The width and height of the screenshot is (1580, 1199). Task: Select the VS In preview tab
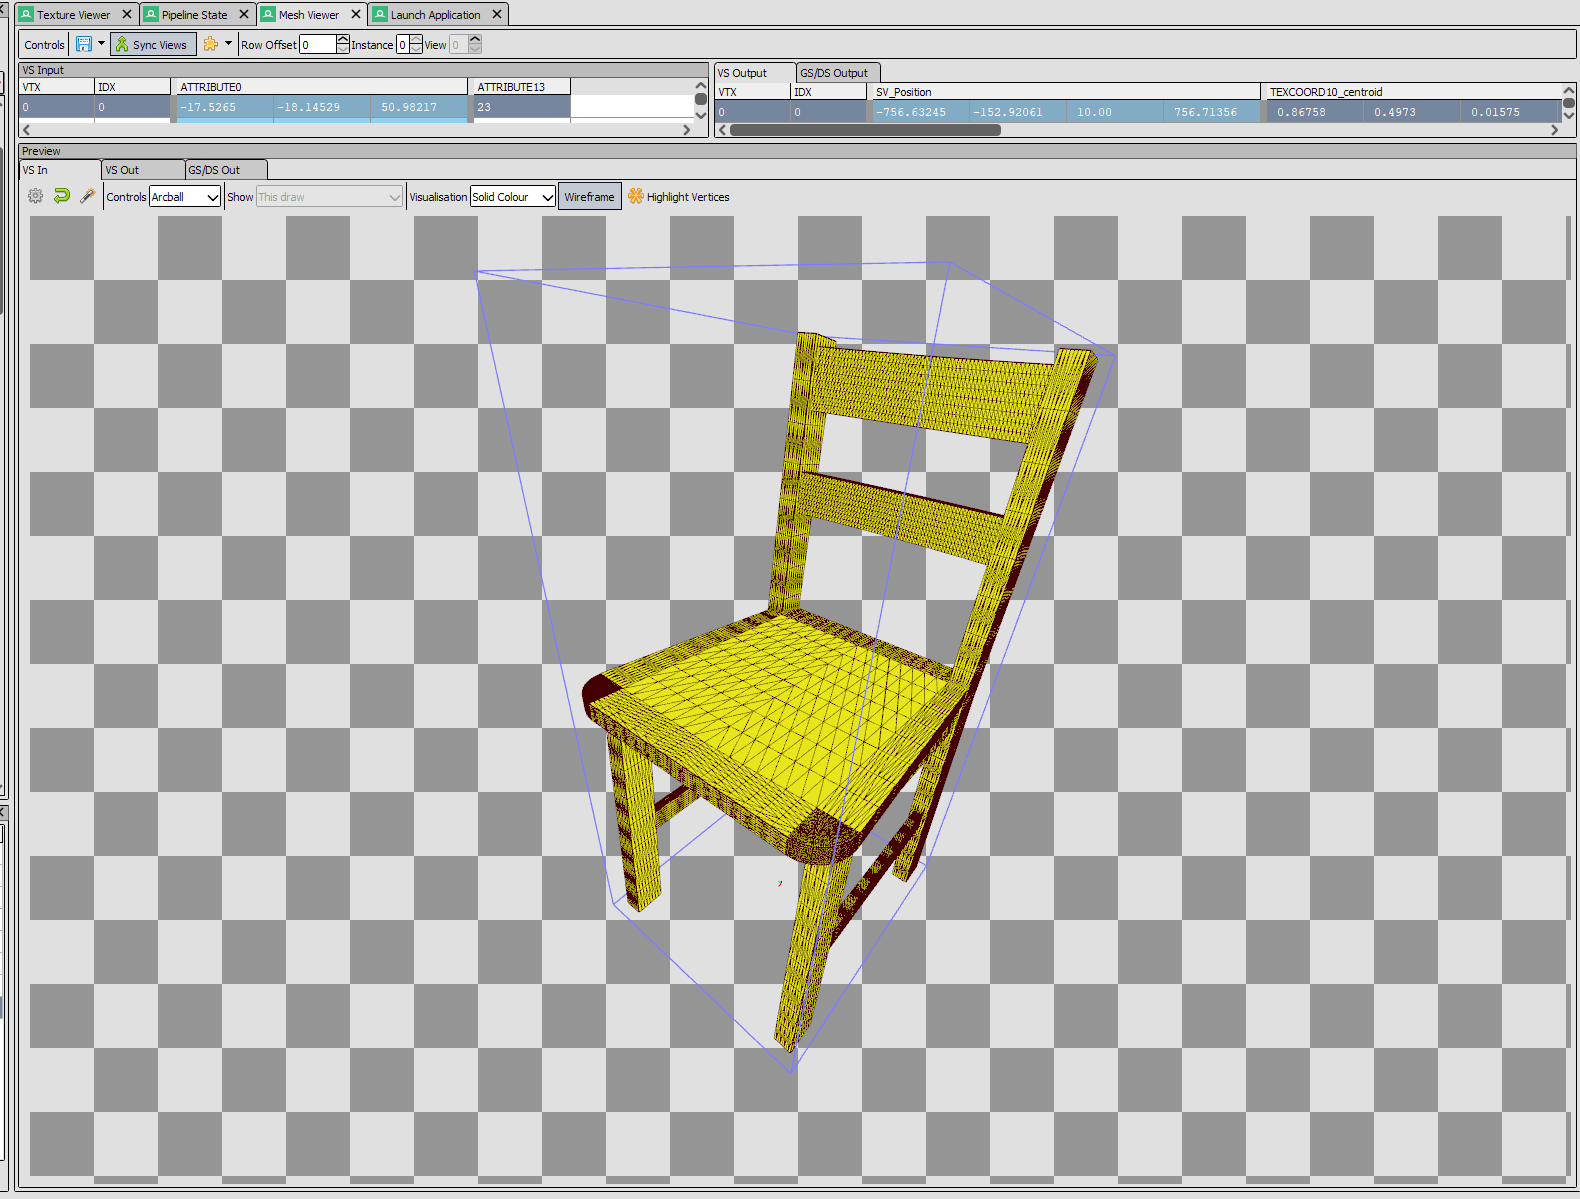click(60, 170)
